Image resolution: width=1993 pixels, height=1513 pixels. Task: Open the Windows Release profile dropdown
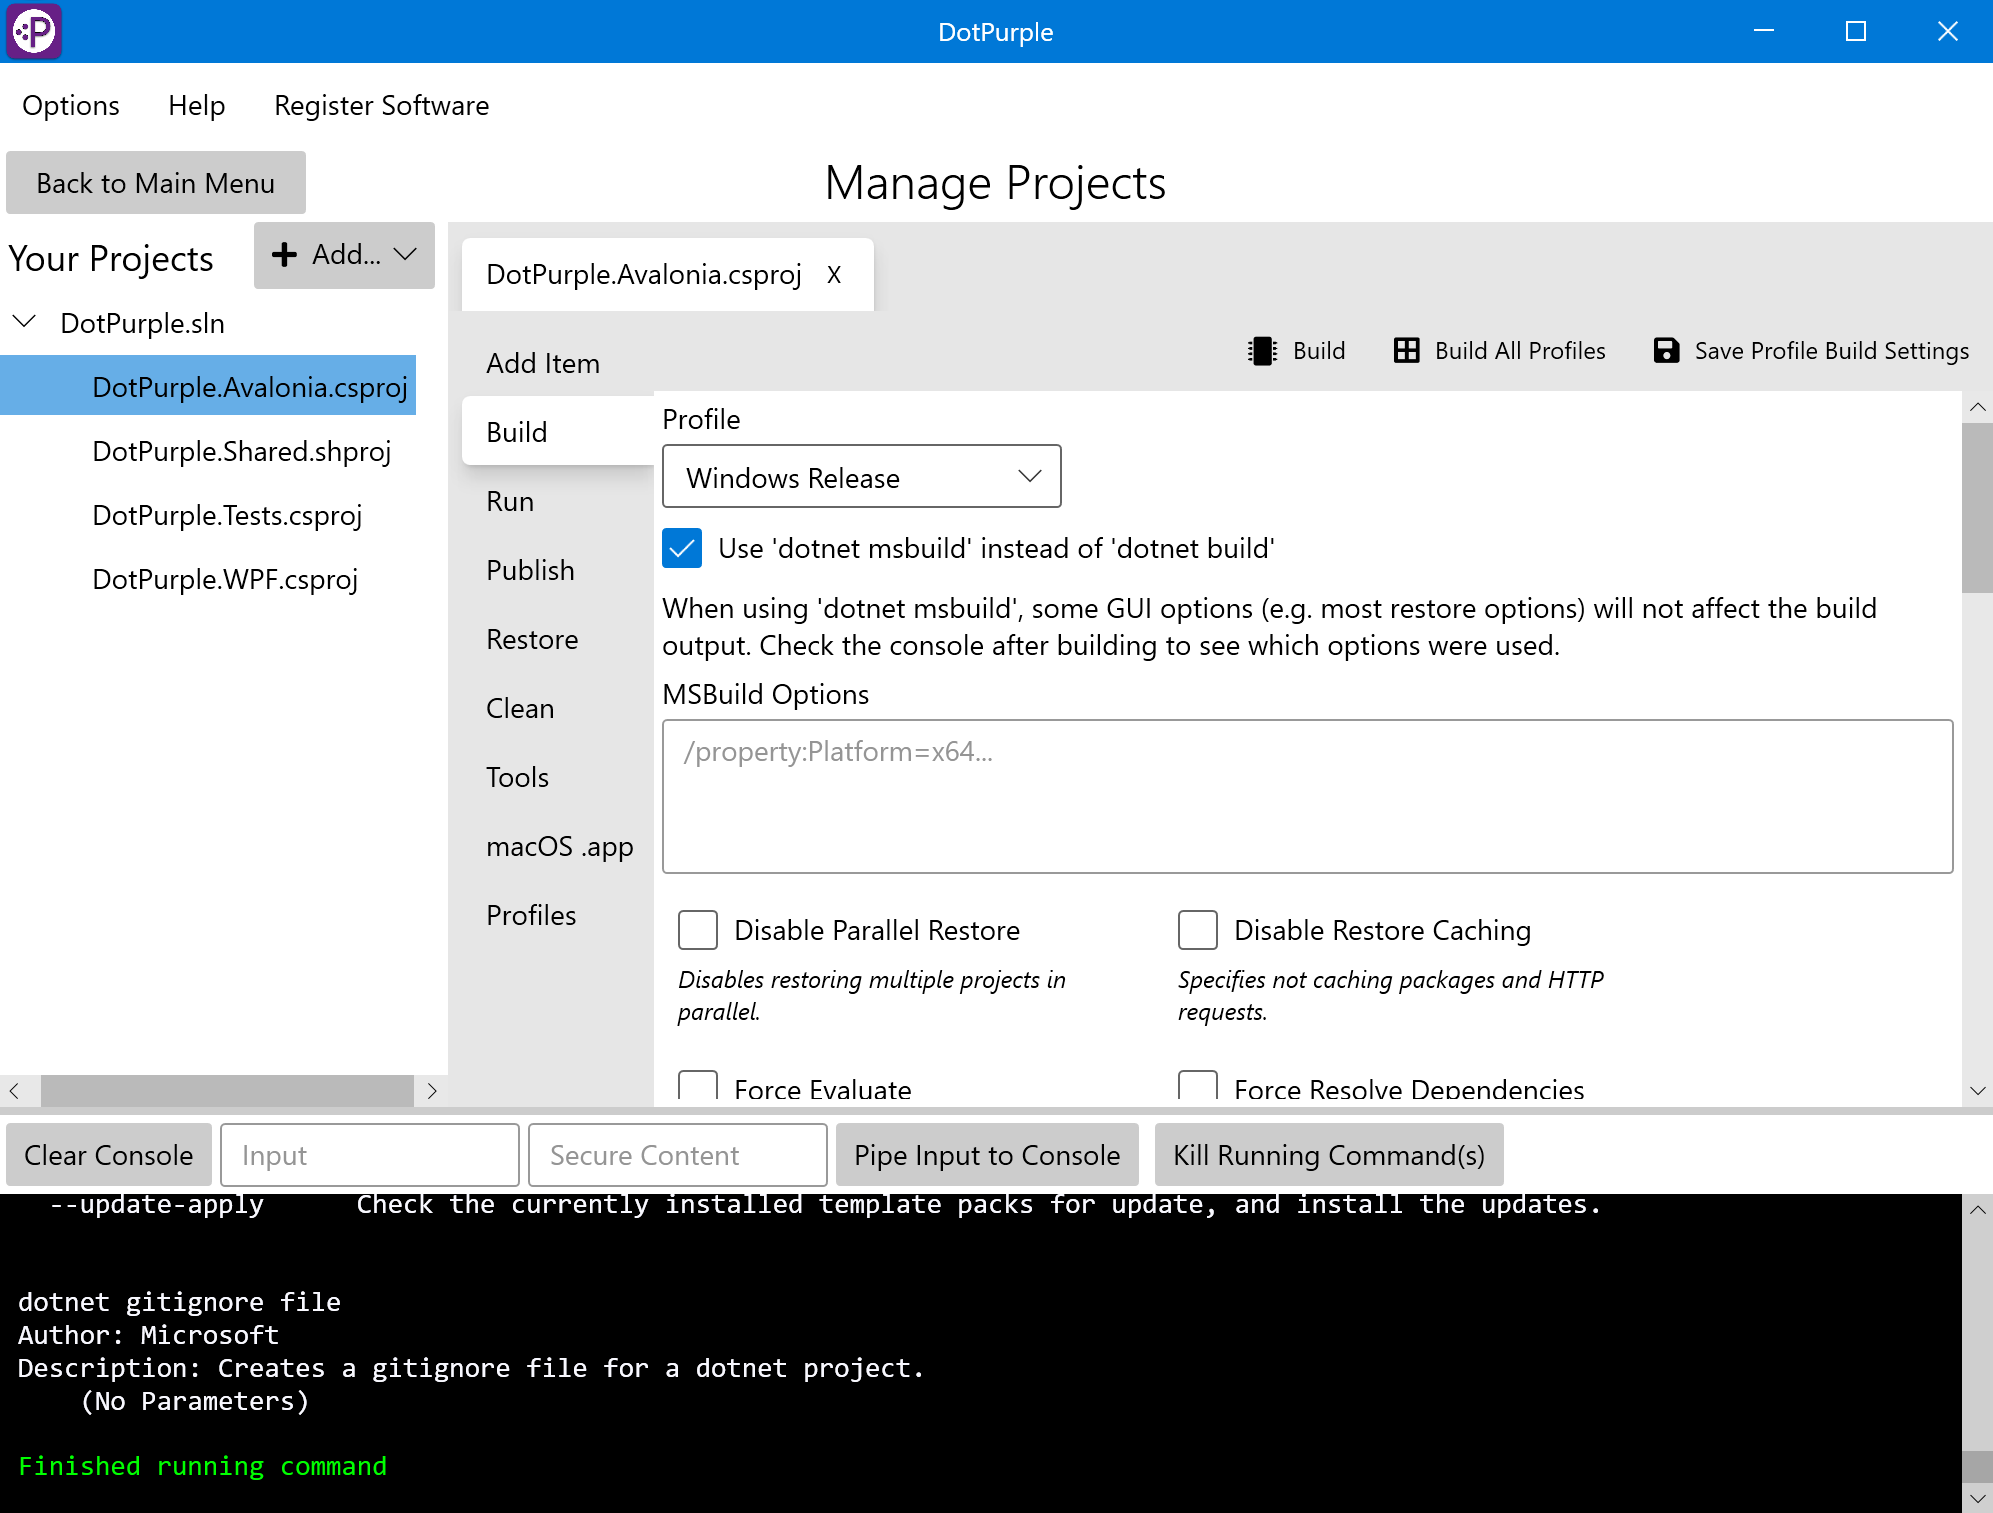(x=862, y=477)
